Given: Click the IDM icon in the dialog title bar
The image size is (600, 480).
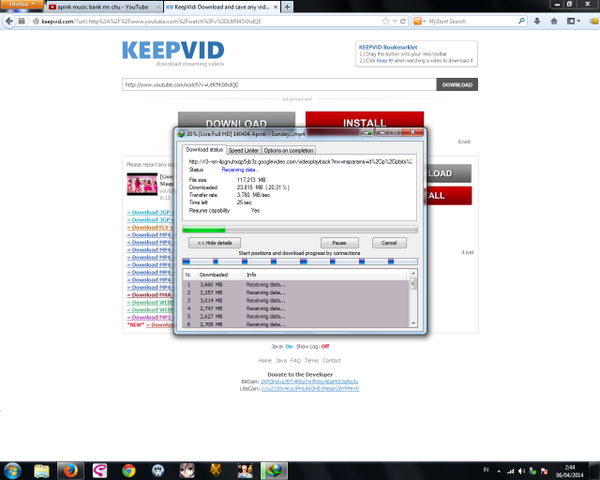Looking at the screenshot, I should click(x=181, y=134).
